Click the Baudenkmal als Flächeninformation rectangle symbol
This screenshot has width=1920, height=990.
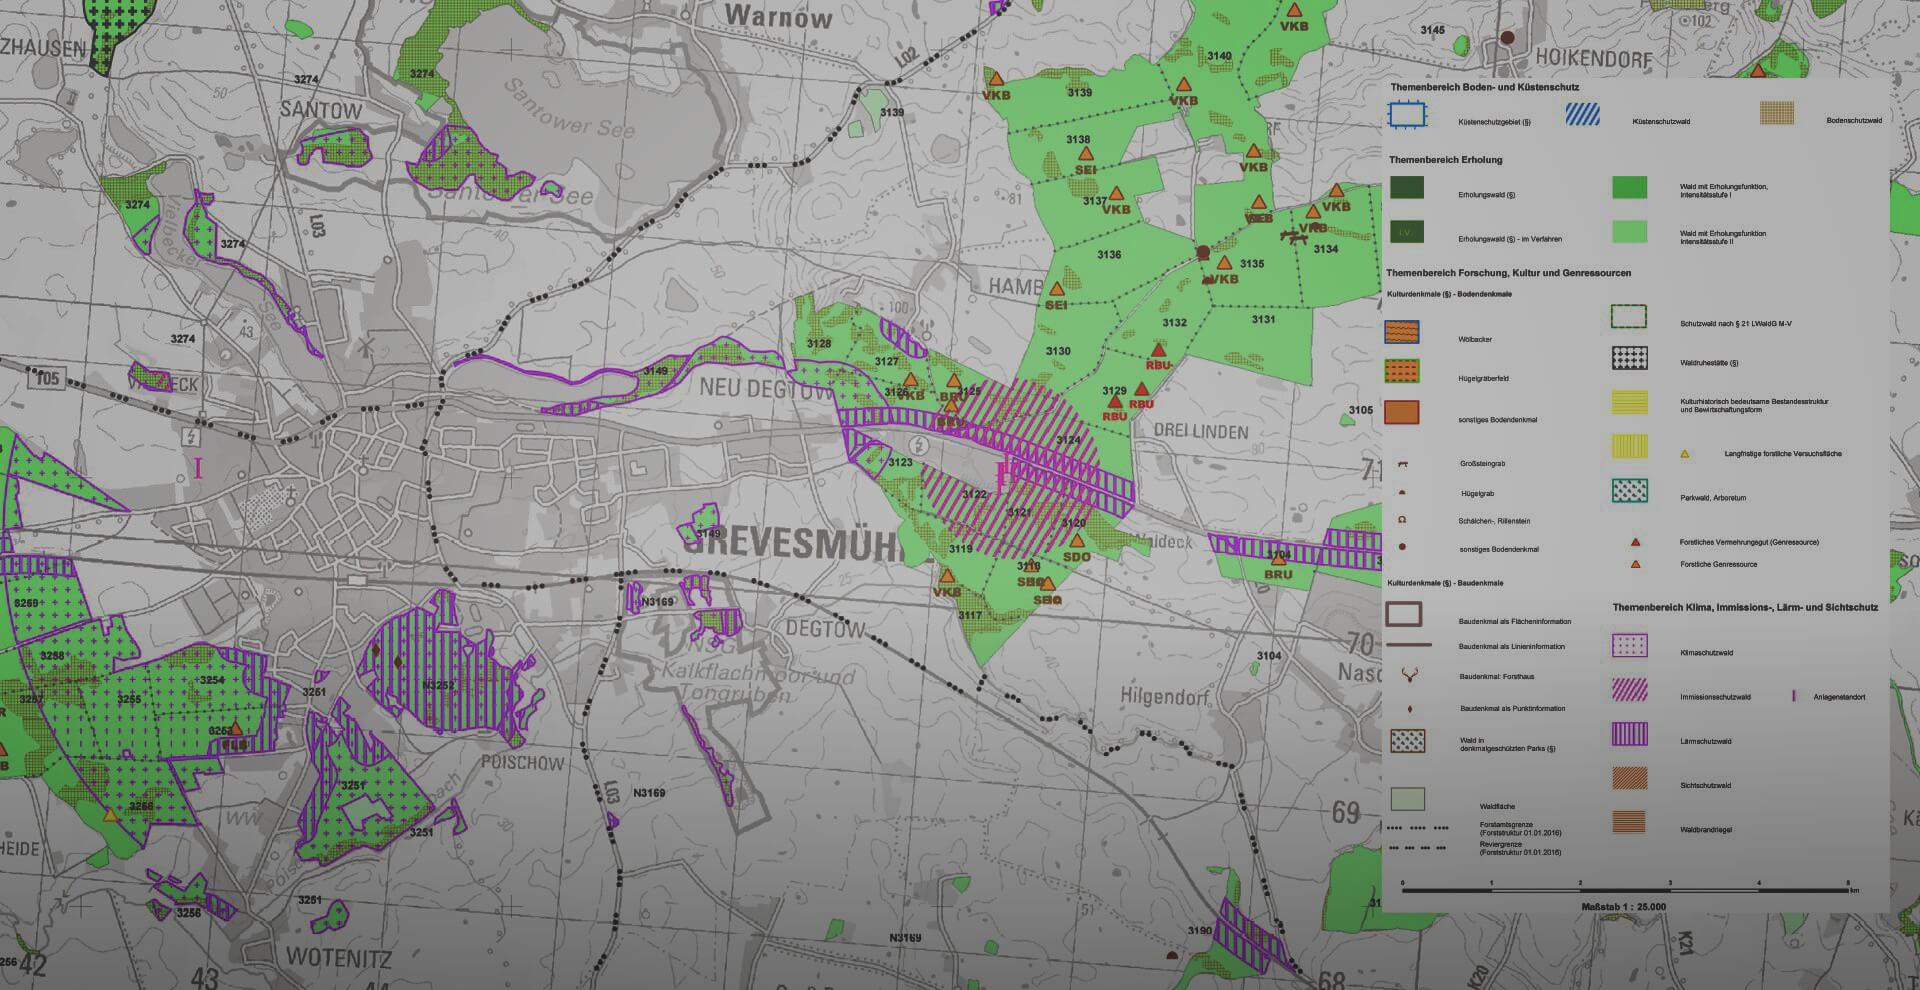coord(1404,614)
